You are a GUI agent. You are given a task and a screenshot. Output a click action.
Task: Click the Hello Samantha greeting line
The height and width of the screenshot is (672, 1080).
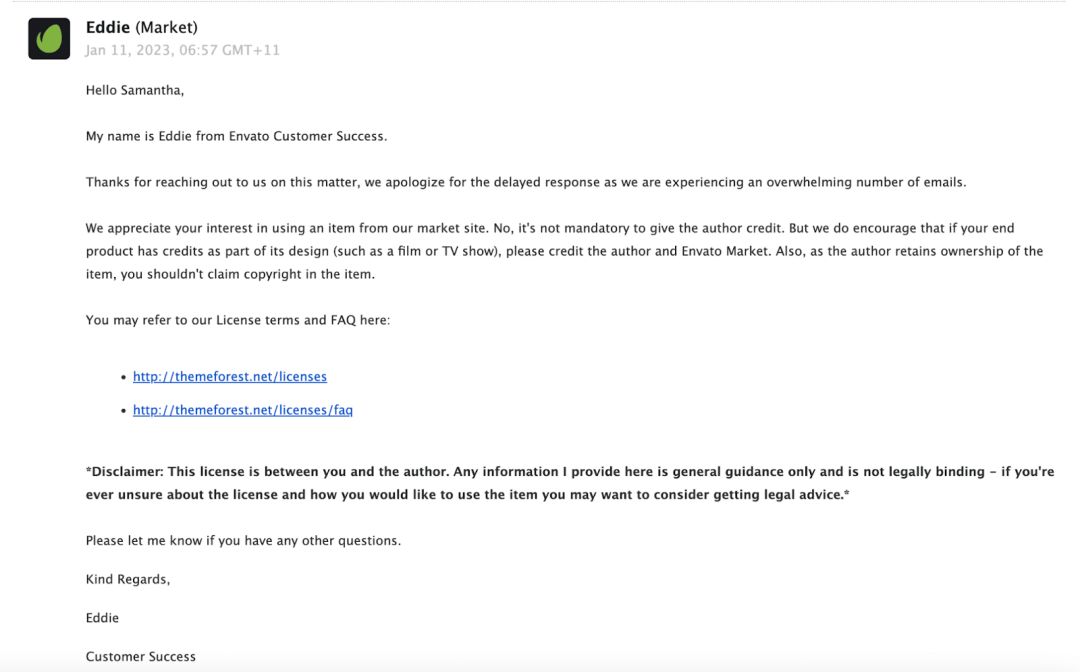coord(134,90)
